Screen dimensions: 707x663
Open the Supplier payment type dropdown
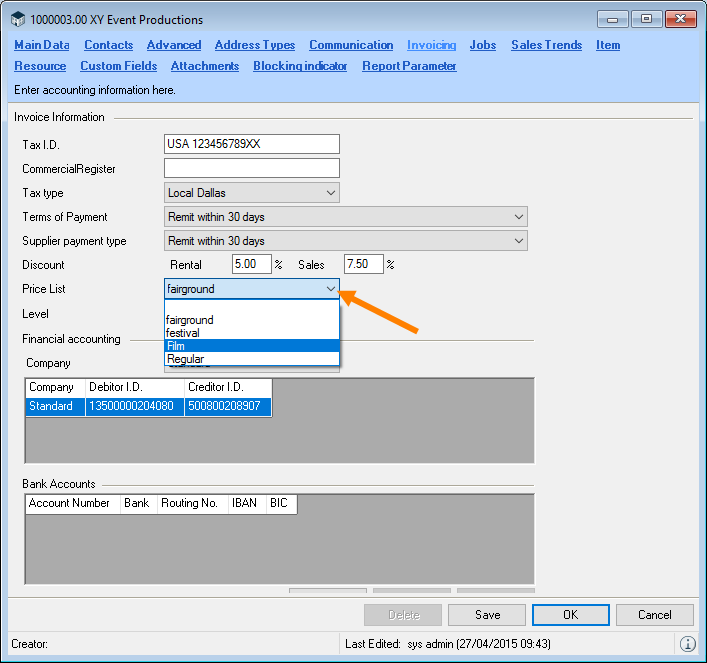coord(518,241)
